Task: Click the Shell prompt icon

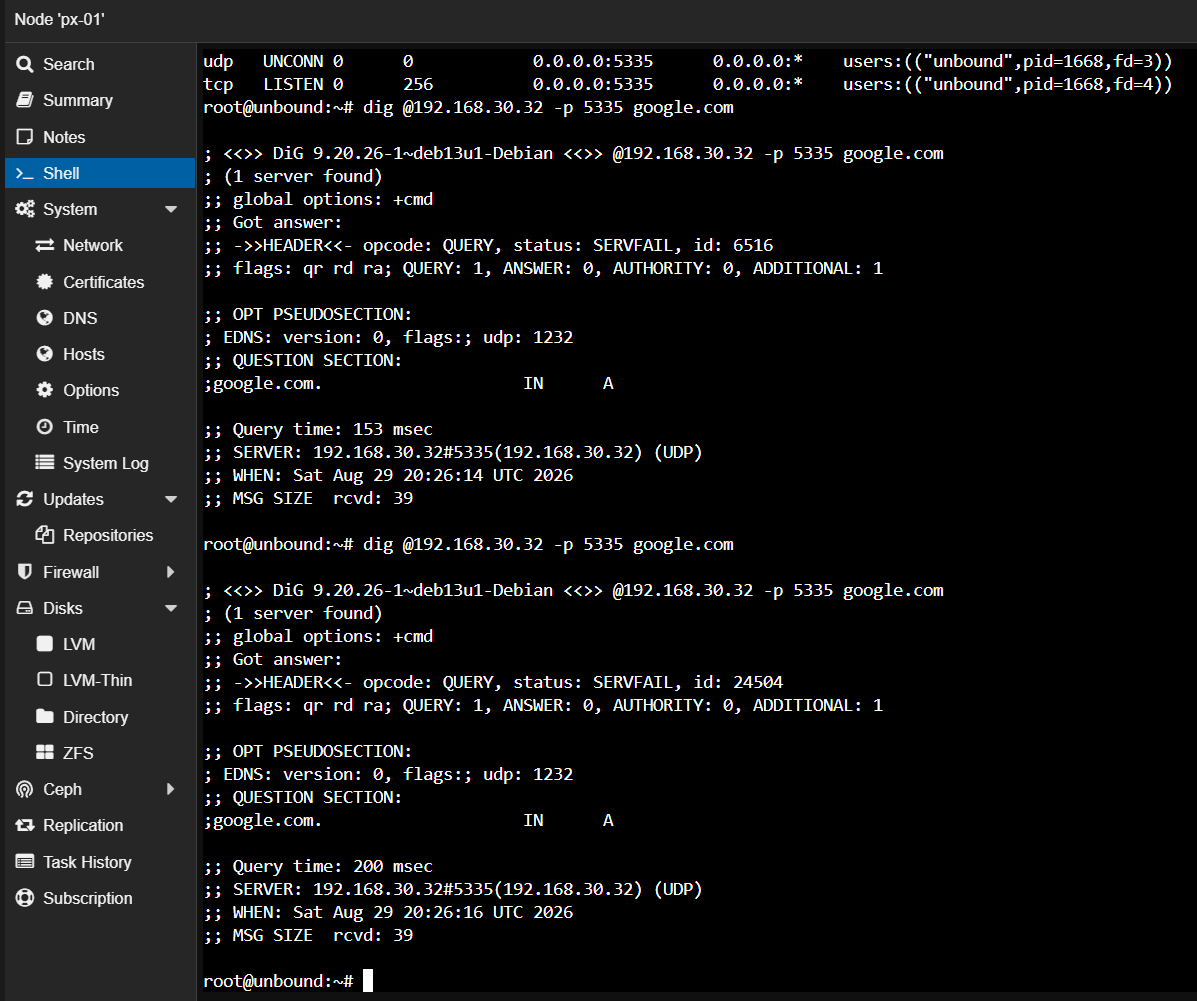Action: pos(24,173)
